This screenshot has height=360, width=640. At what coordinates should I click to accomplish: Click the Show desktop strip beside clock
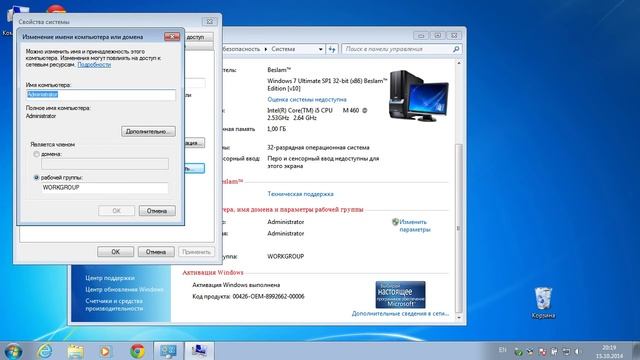(x=636, y=351)
